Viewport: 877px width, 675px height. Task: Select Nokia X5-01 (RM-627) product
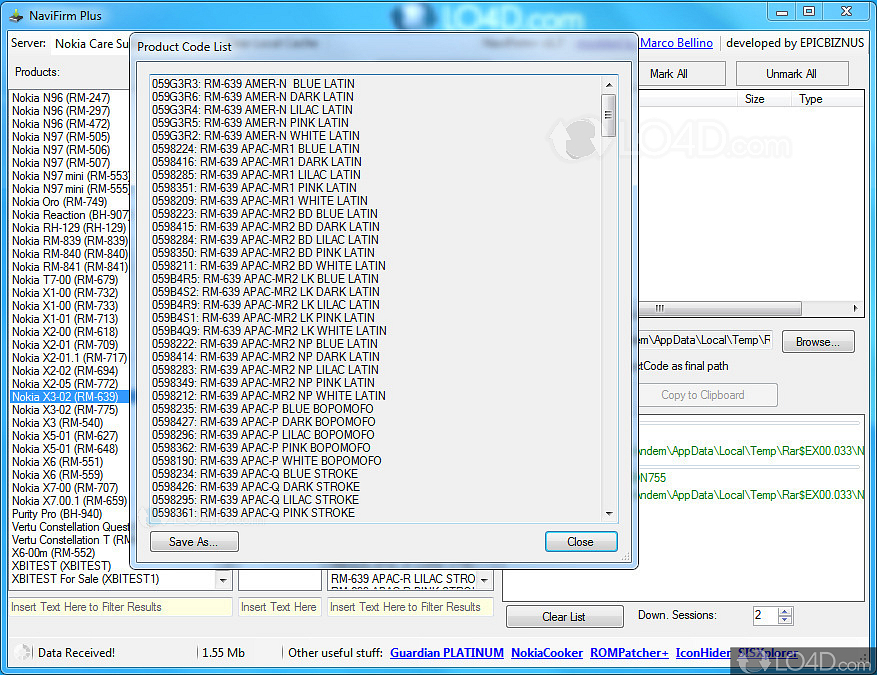pos(65,436)
